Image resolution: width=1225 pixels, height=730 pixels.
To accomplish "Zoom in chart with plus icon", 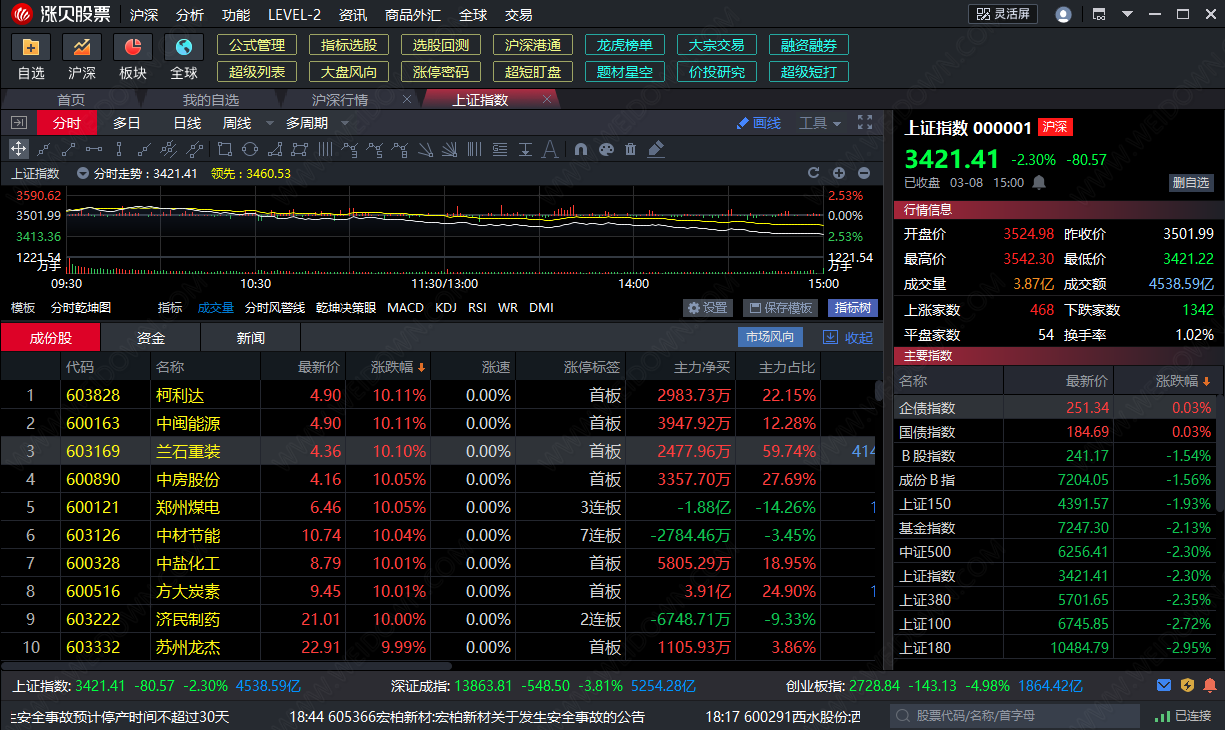I will 839,173.
